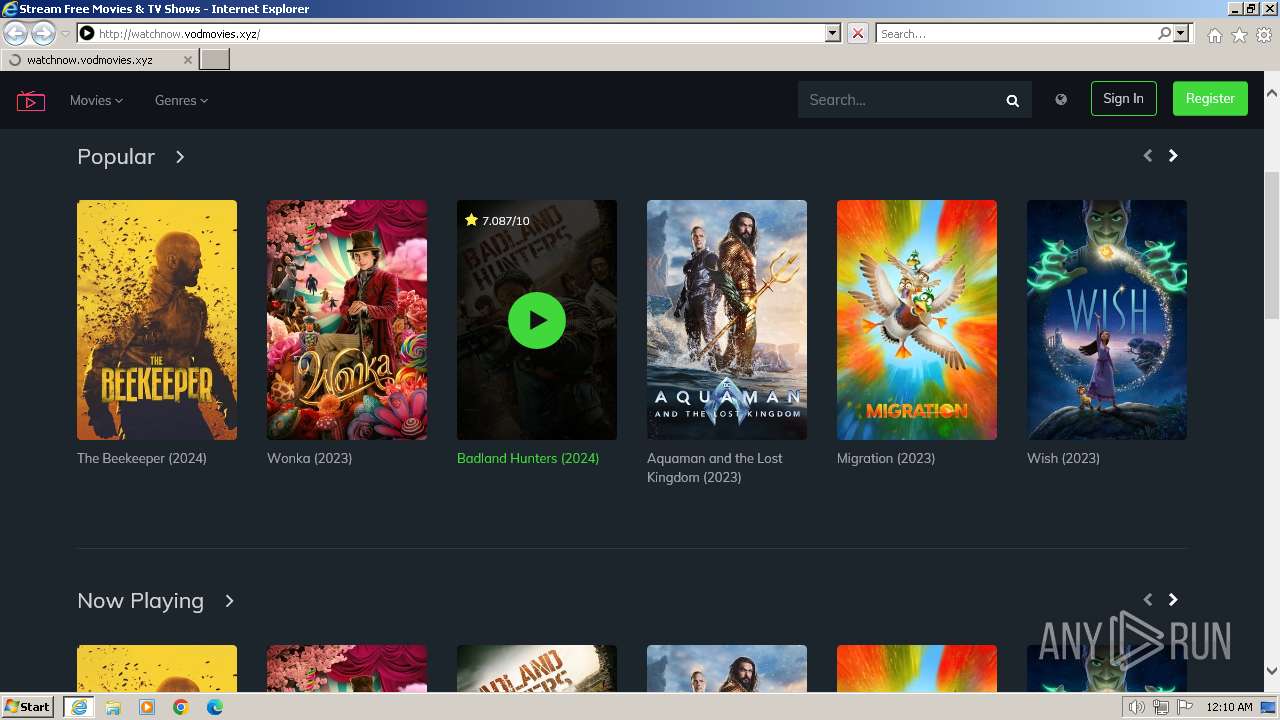Open the Movies dropdown menu
The width and height of the screenshot is (1280, 720).
96,100
